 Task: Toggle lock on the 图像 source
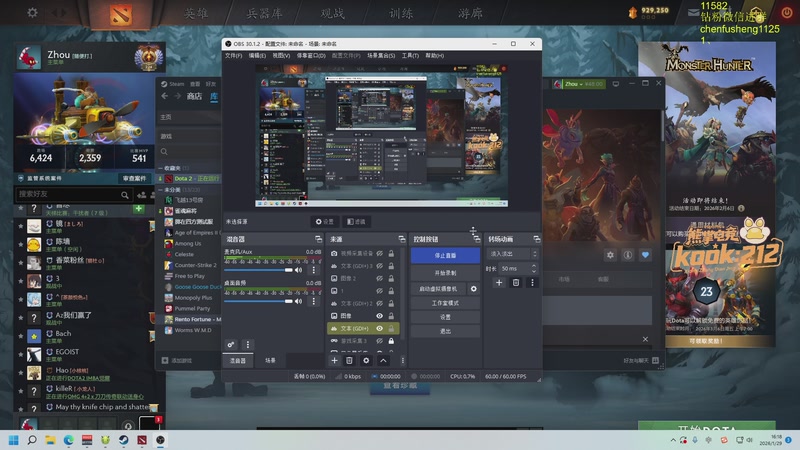[391, 316]
